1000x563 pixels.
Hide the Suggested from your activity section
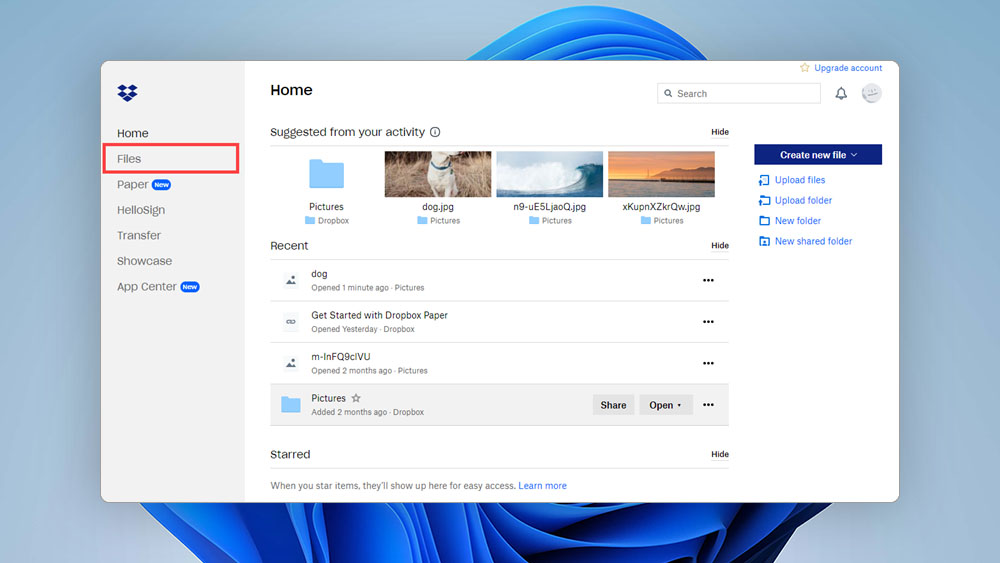point(720,132)
